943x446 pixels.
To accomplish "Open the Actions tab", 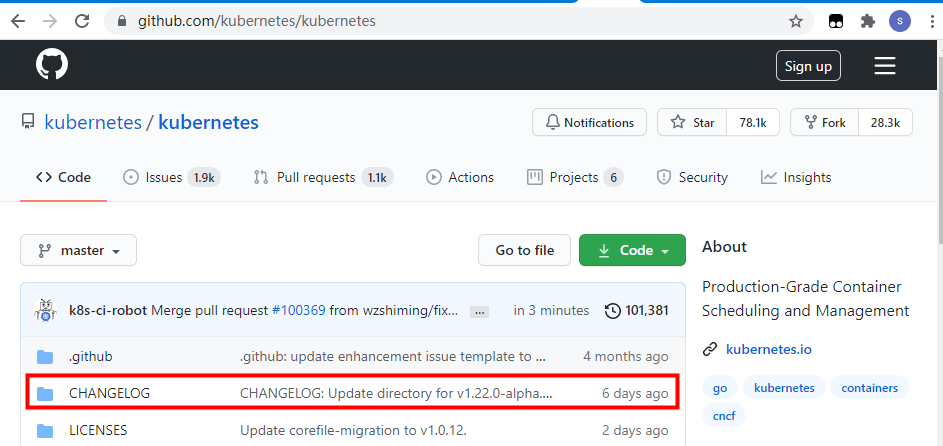I will coord(459,177).
